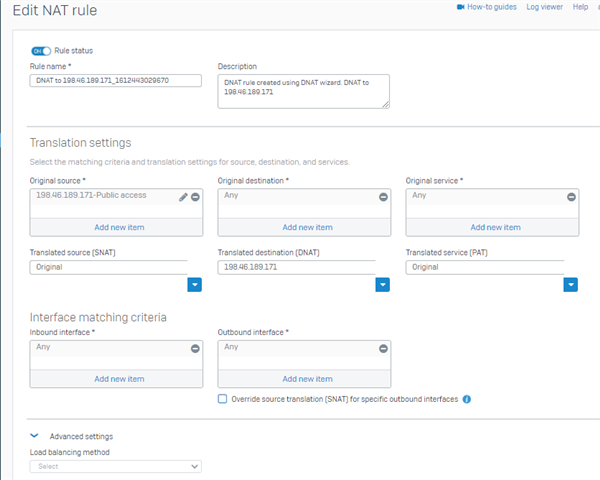Open Translated source (SNAT) dropdown
Screen dimensions: 600x480
click(x=194, y=284)
